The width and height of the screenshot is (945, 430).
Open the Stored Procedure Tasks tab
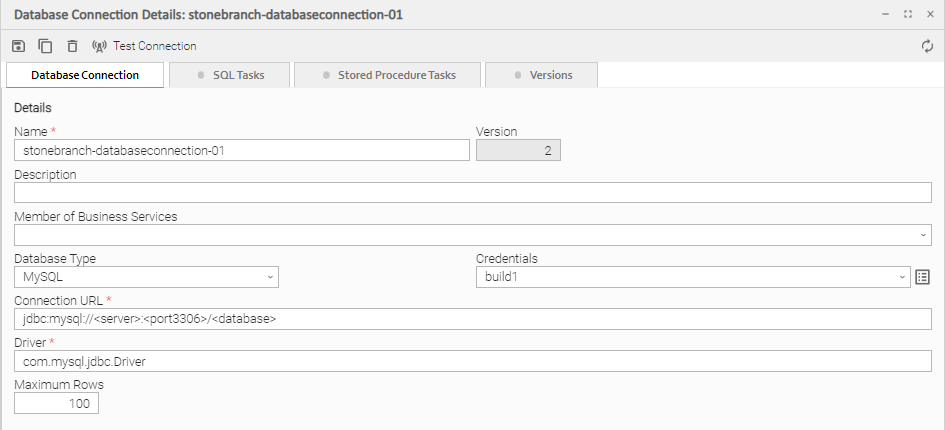tap(388, 75)
